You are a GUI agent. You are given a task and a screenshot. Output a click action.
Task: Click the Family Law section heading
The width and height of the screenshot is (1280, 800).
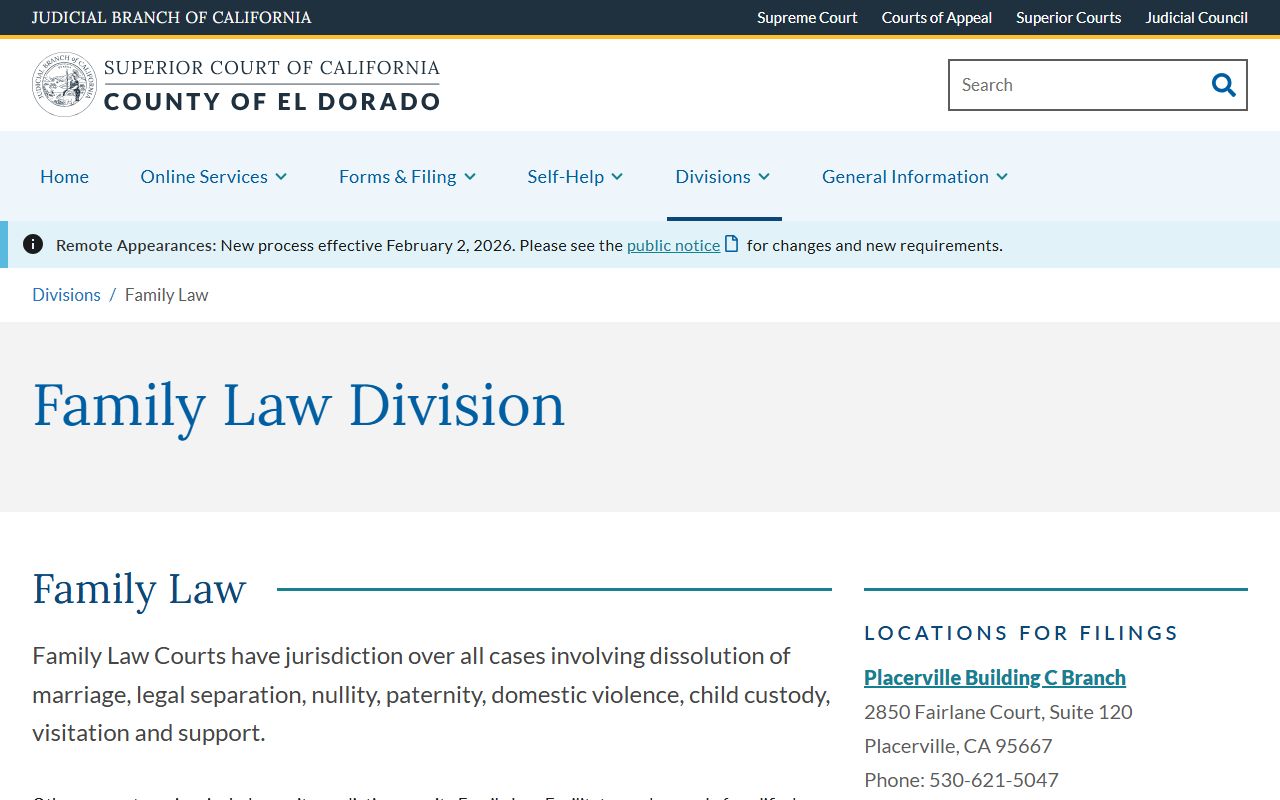coord(139,589)
